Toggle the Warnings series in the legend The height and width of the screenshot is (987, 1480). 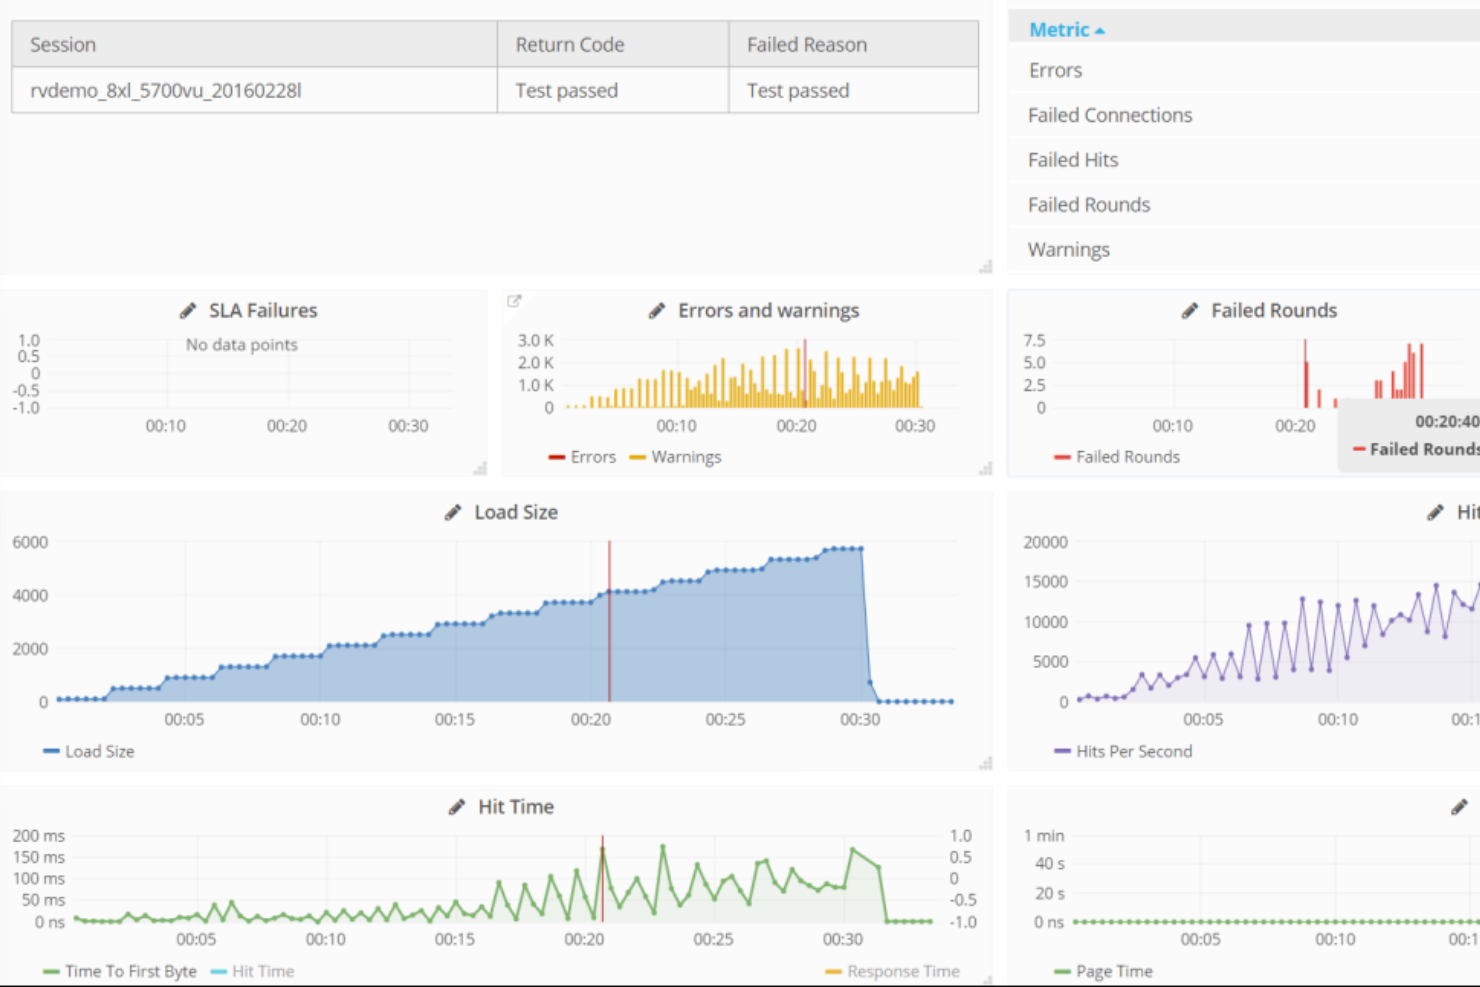click(x=685, y=457)
